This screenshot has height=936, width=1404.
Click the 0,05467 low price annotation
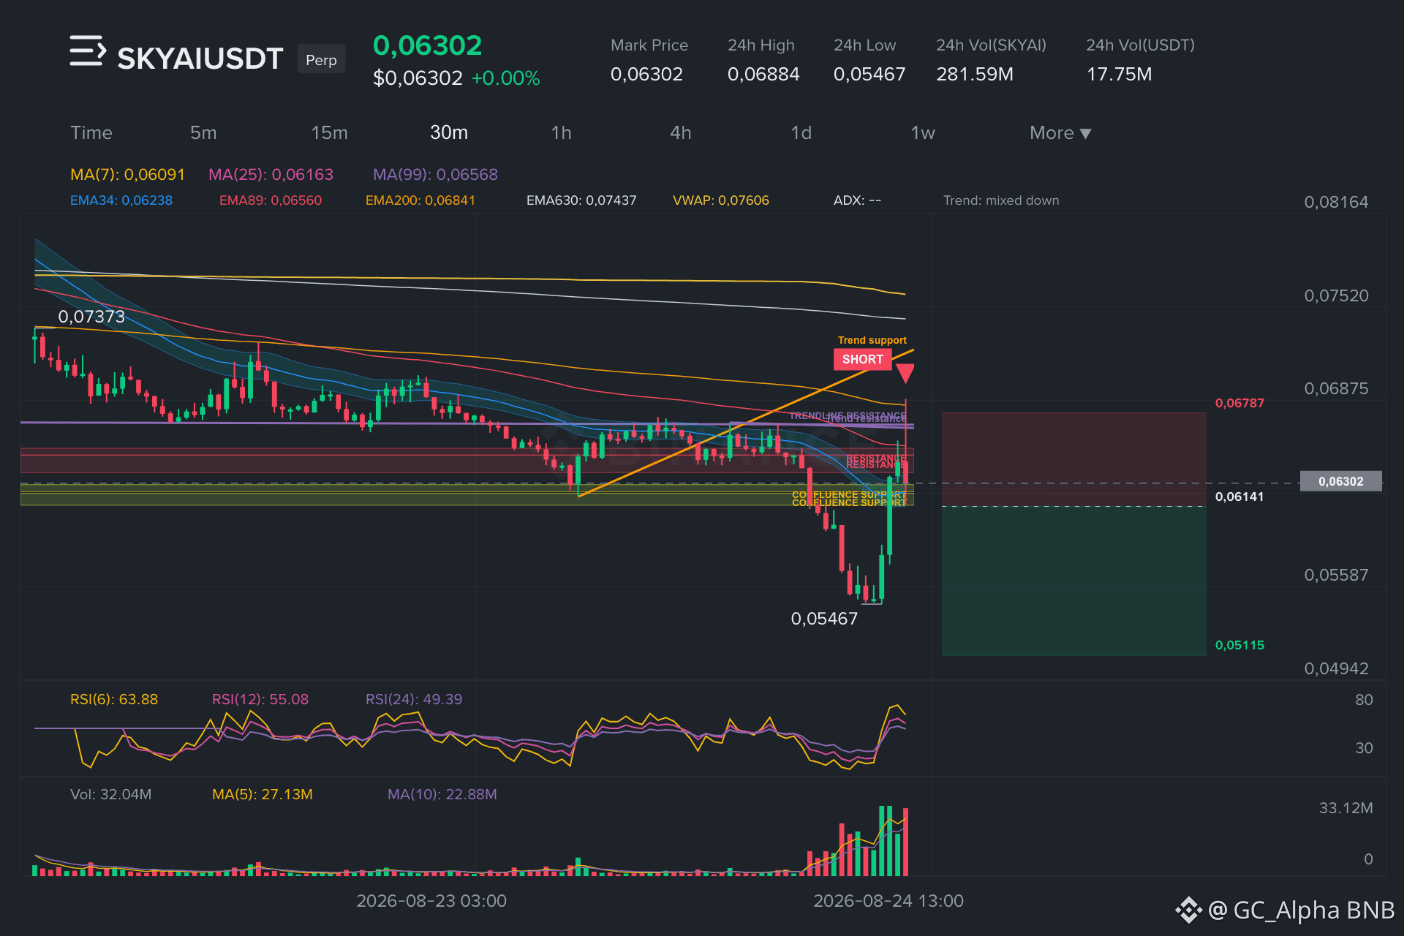point(824,619)
